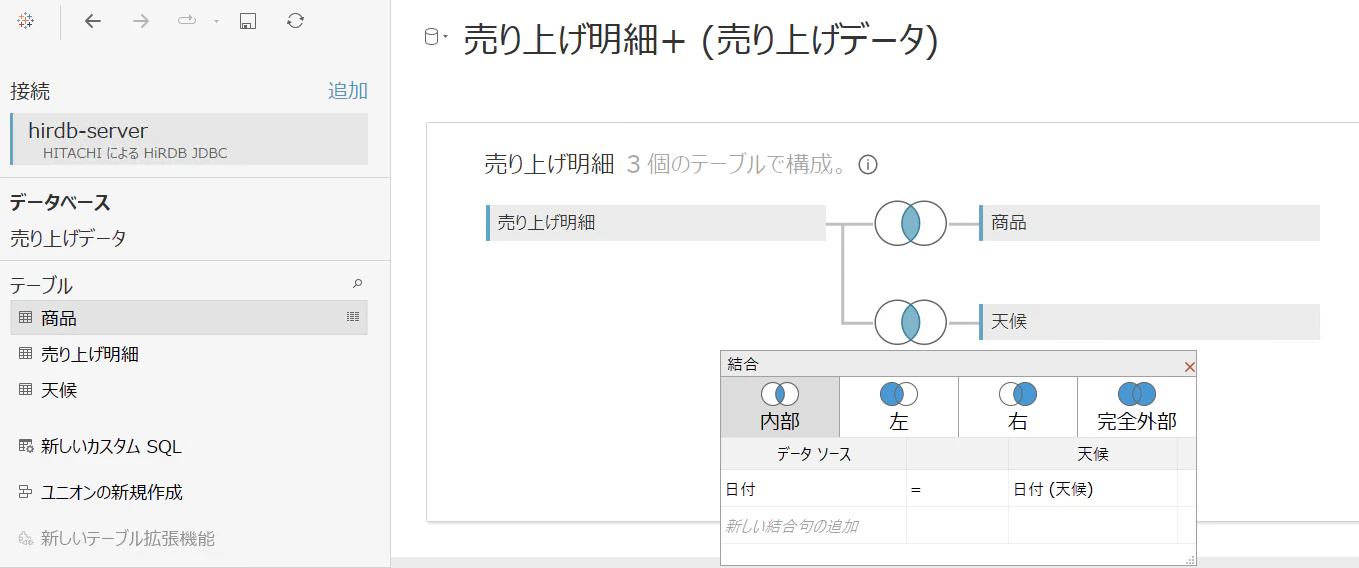Image resolution: width=1359 pixels, height=568 pixels.
Task: Click 新しいテーブル拡張機能
Action: tap(127, 539)
